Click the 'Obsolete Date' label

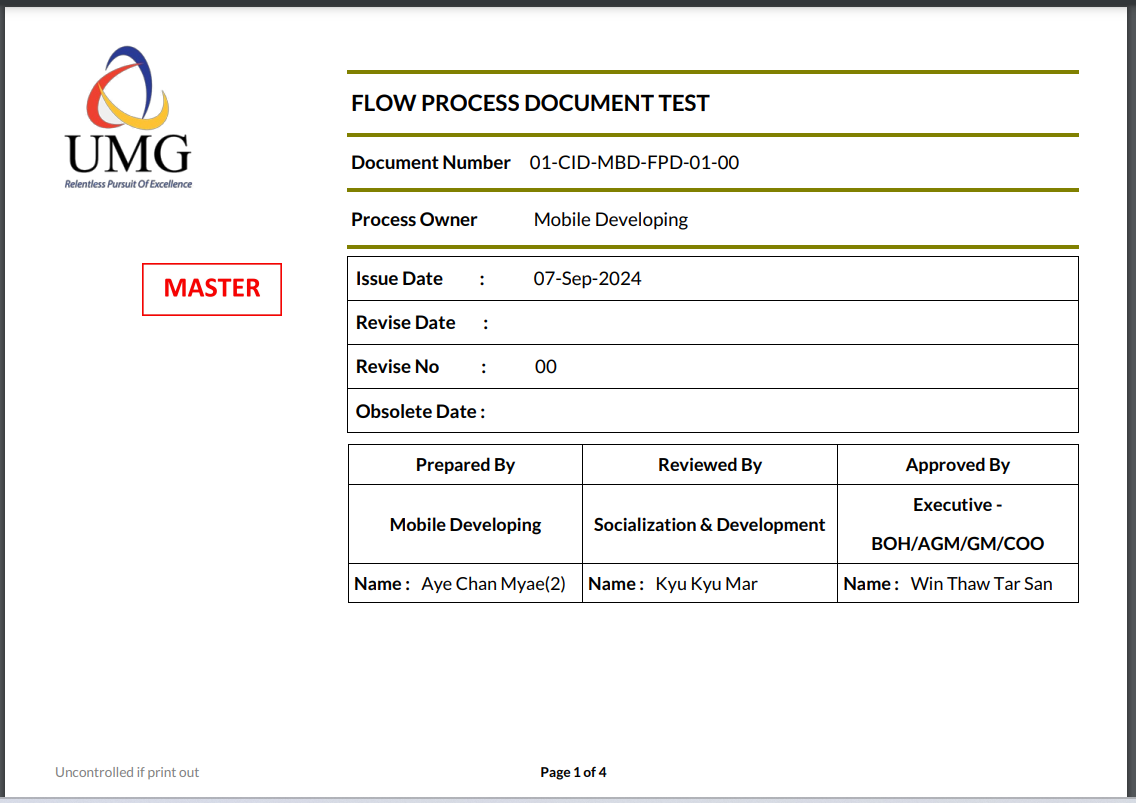(416, 412)
